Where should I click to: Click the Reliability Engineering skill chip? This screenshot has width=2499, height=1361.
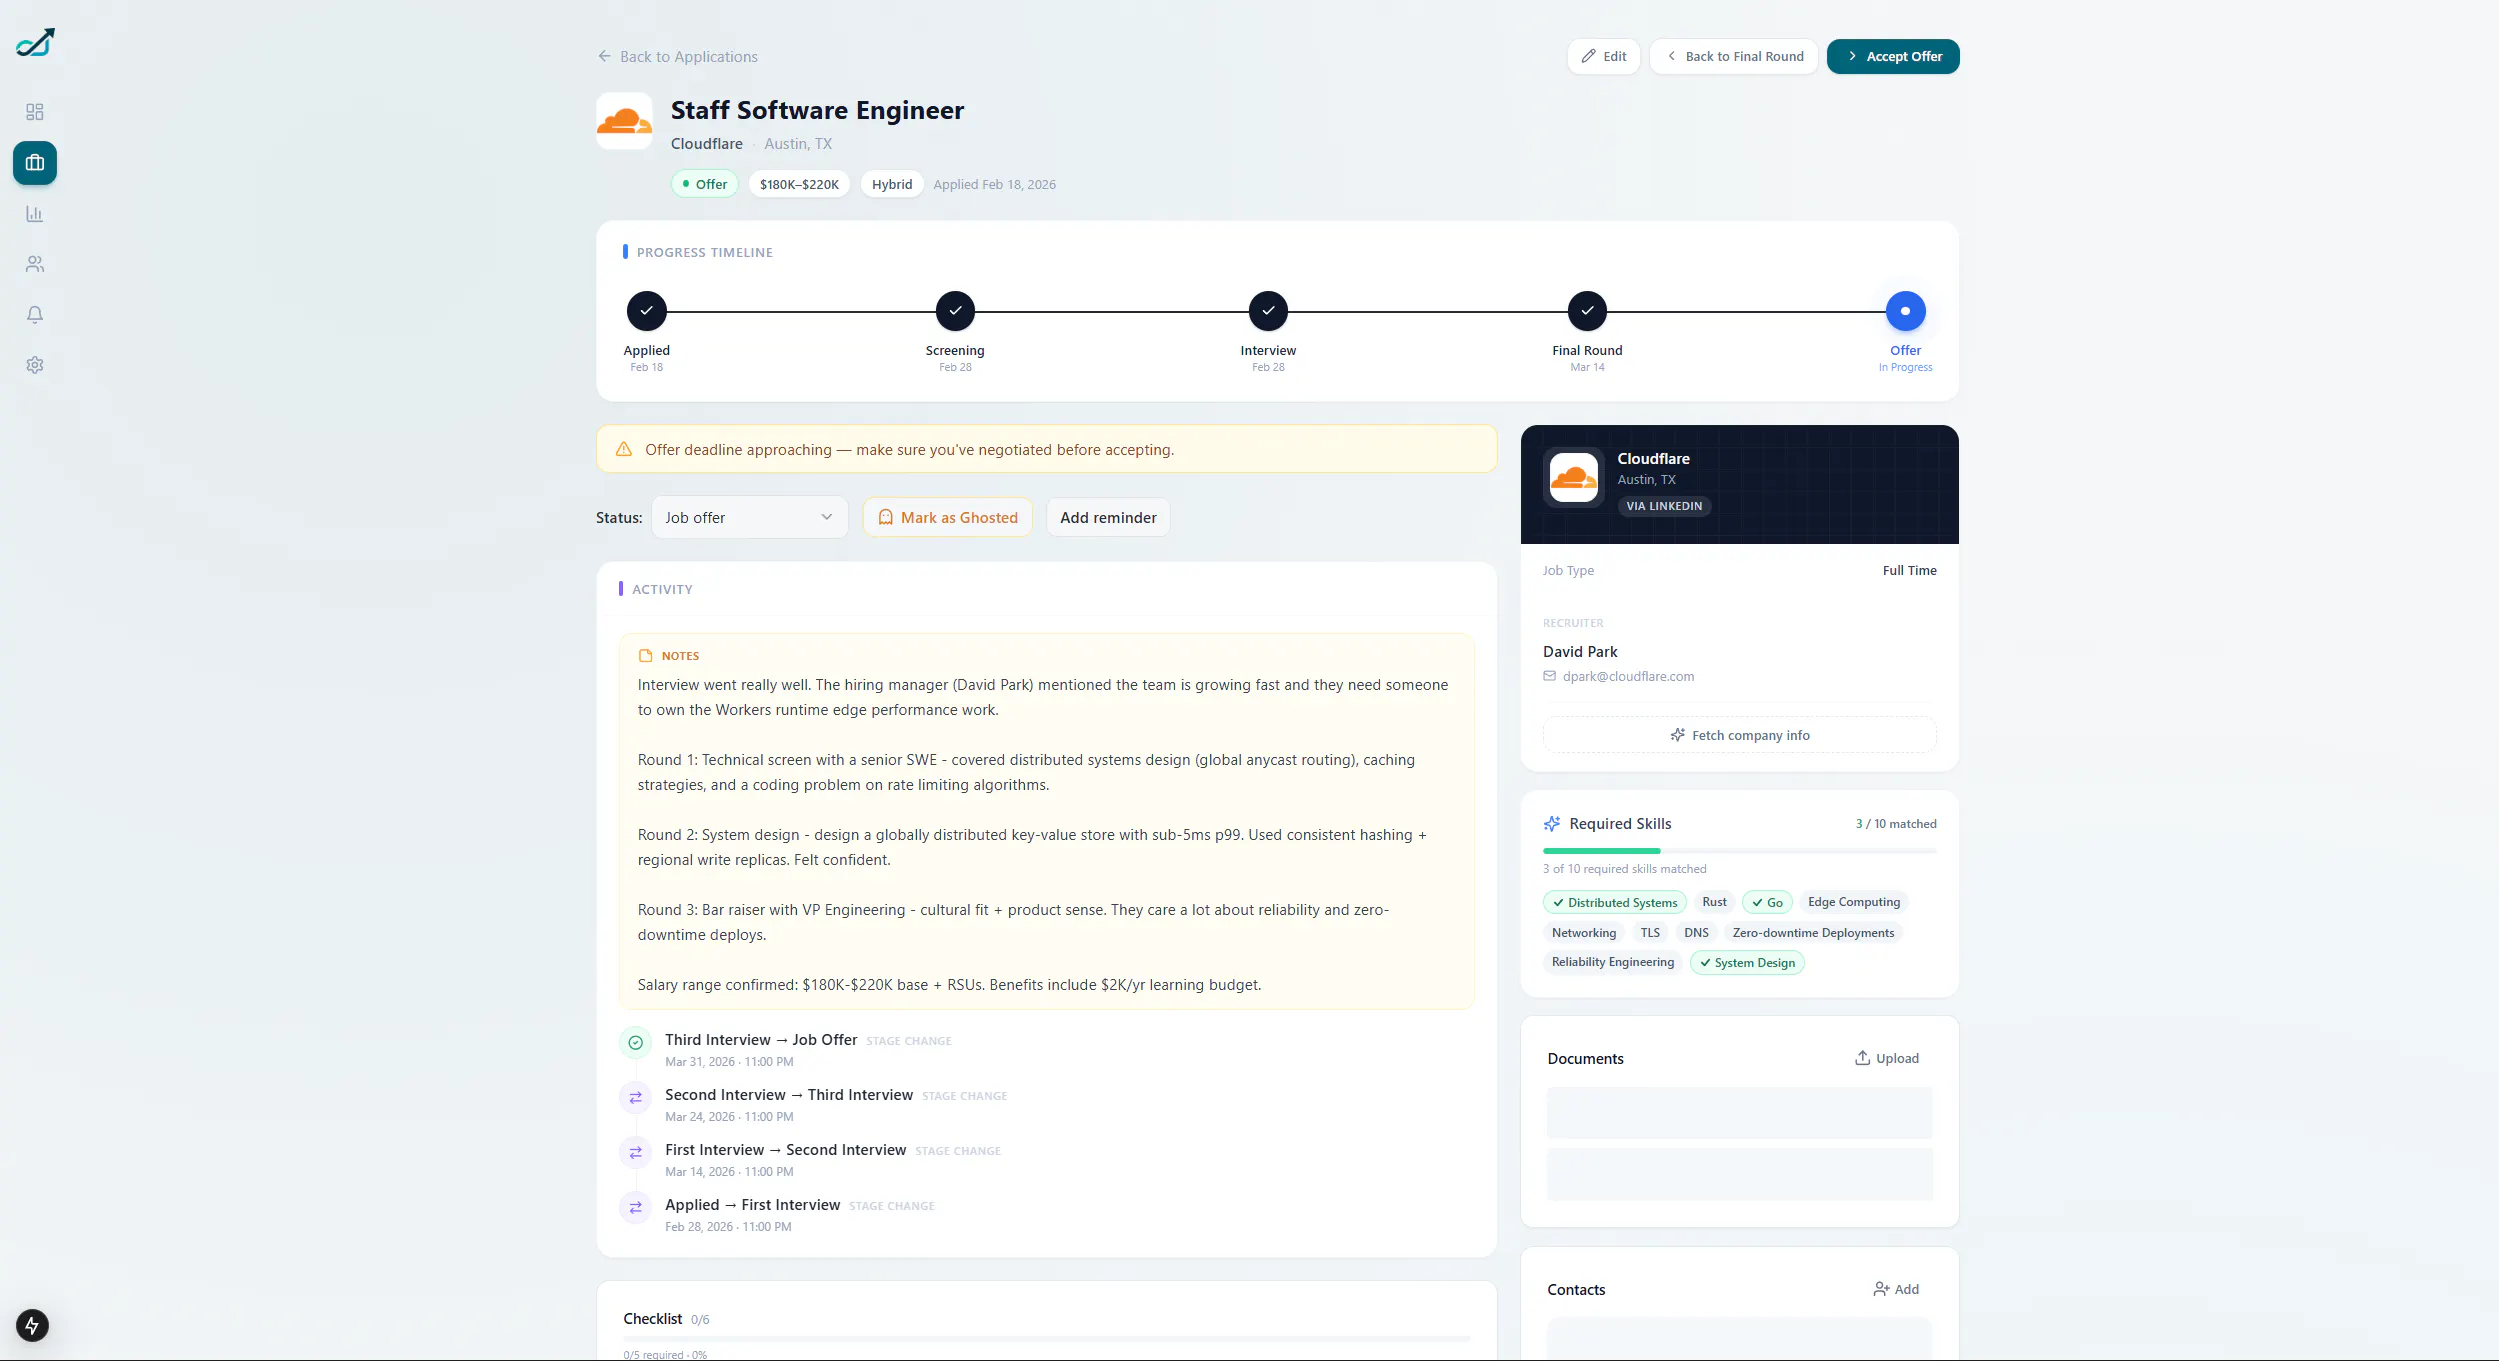(x=1613, y=962)
